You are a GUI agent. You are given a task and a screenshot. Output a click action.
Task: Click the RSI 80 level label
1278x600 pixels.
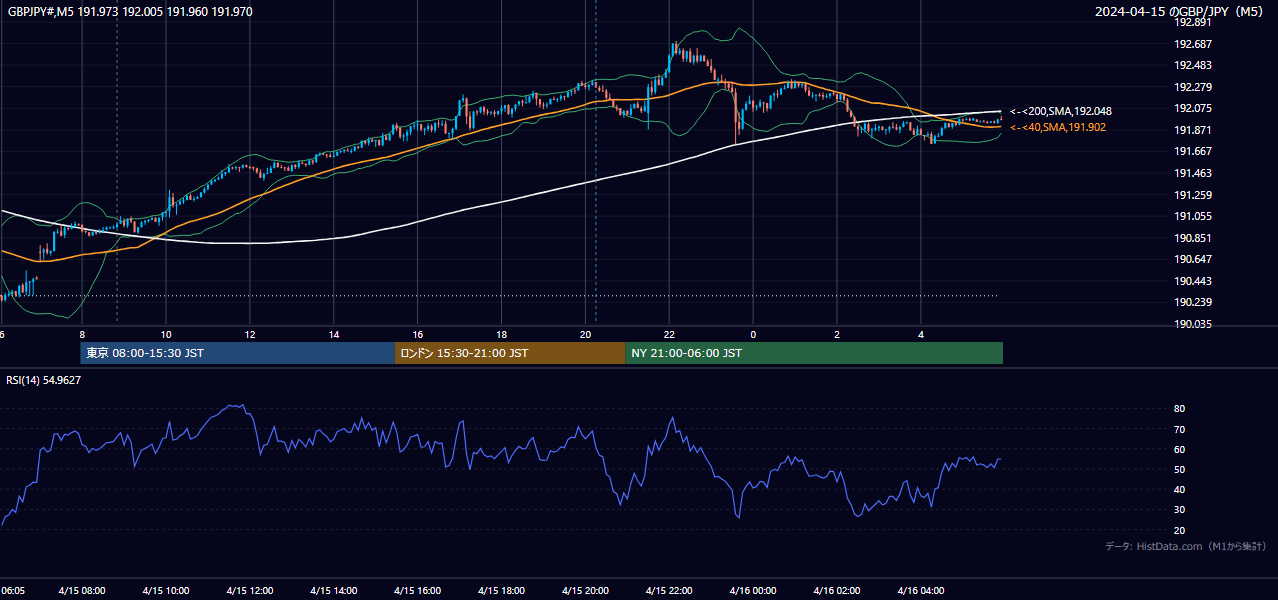(x=1180, y=409)
